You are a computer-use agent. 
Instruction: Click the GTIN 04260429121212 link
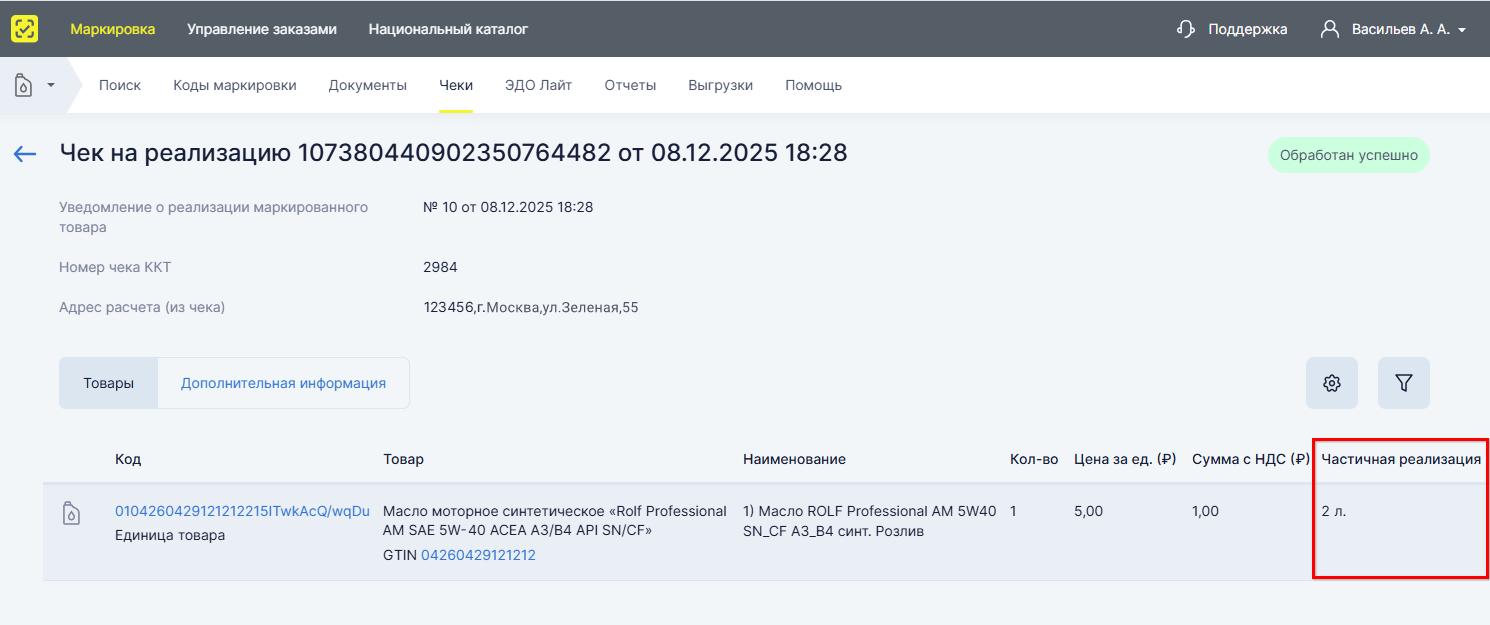click(478, 555)
